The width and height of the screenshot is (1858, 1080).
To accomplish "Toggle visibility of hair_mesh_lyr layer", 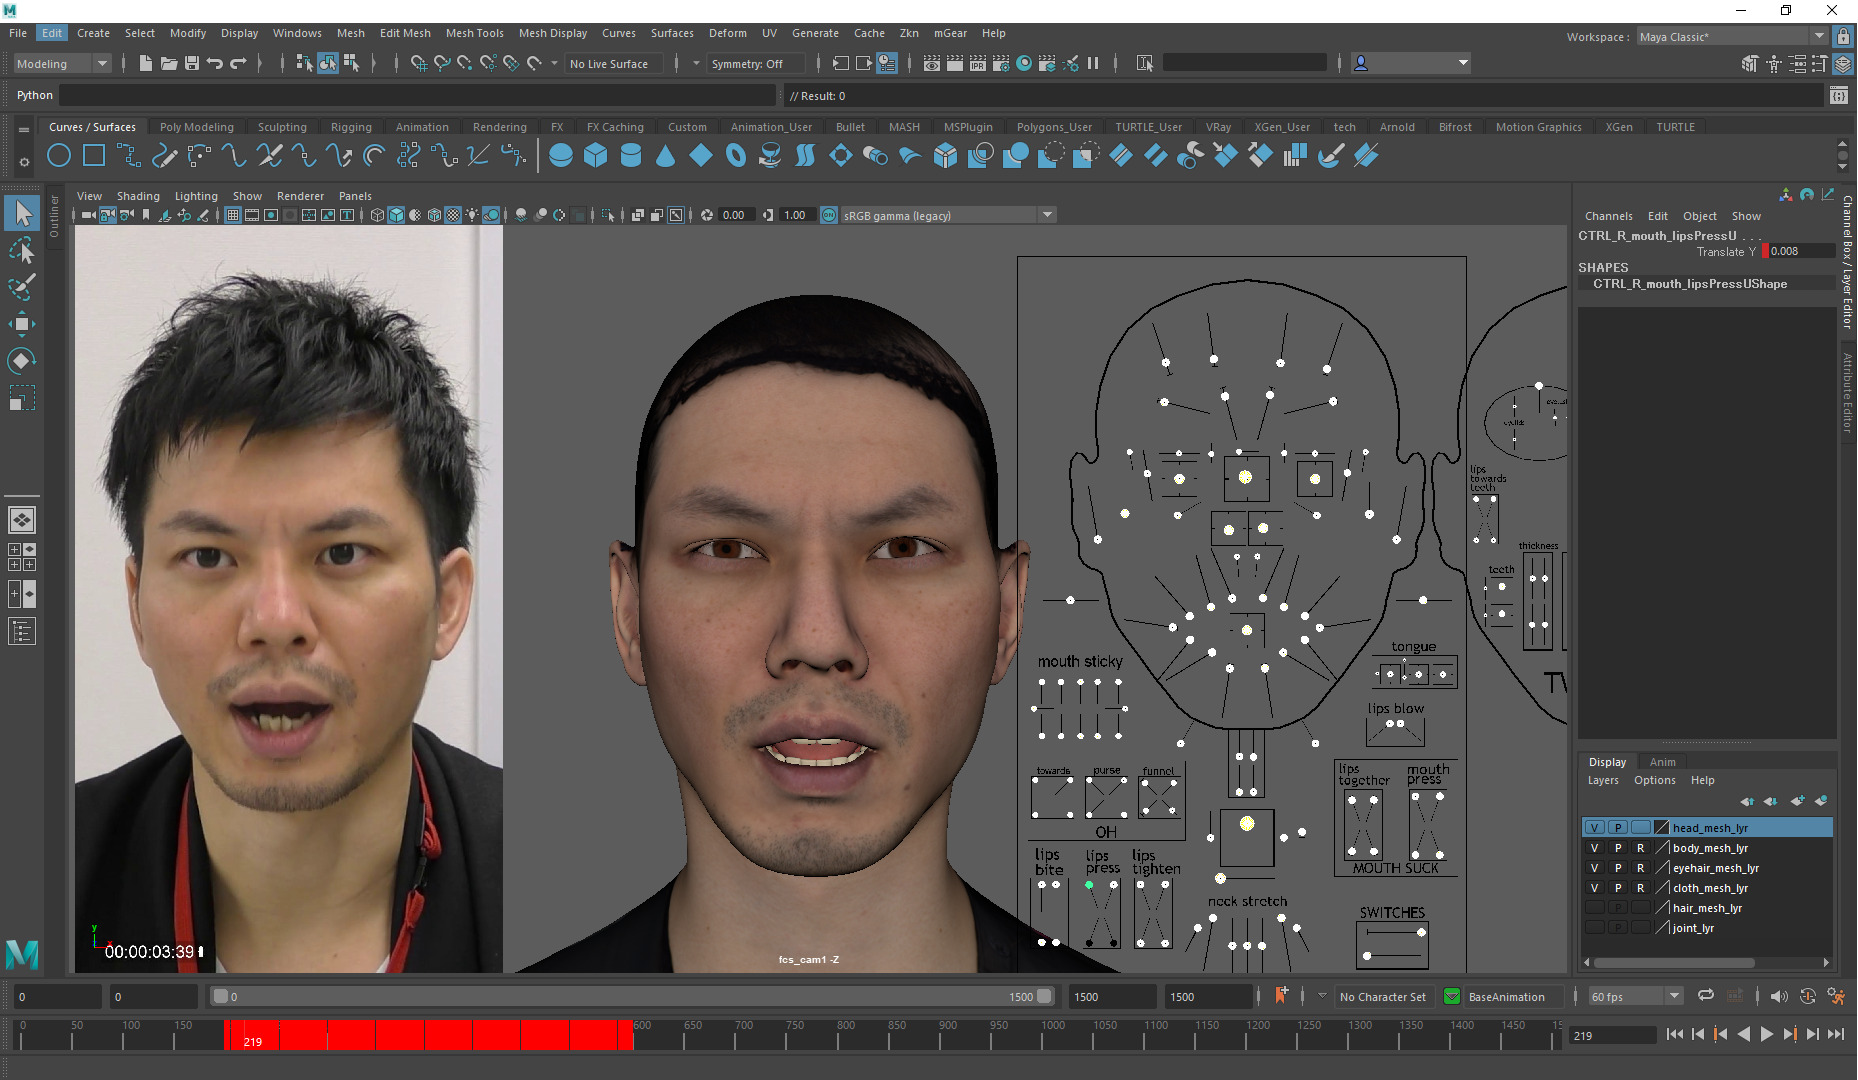I will pos(1594,908).
